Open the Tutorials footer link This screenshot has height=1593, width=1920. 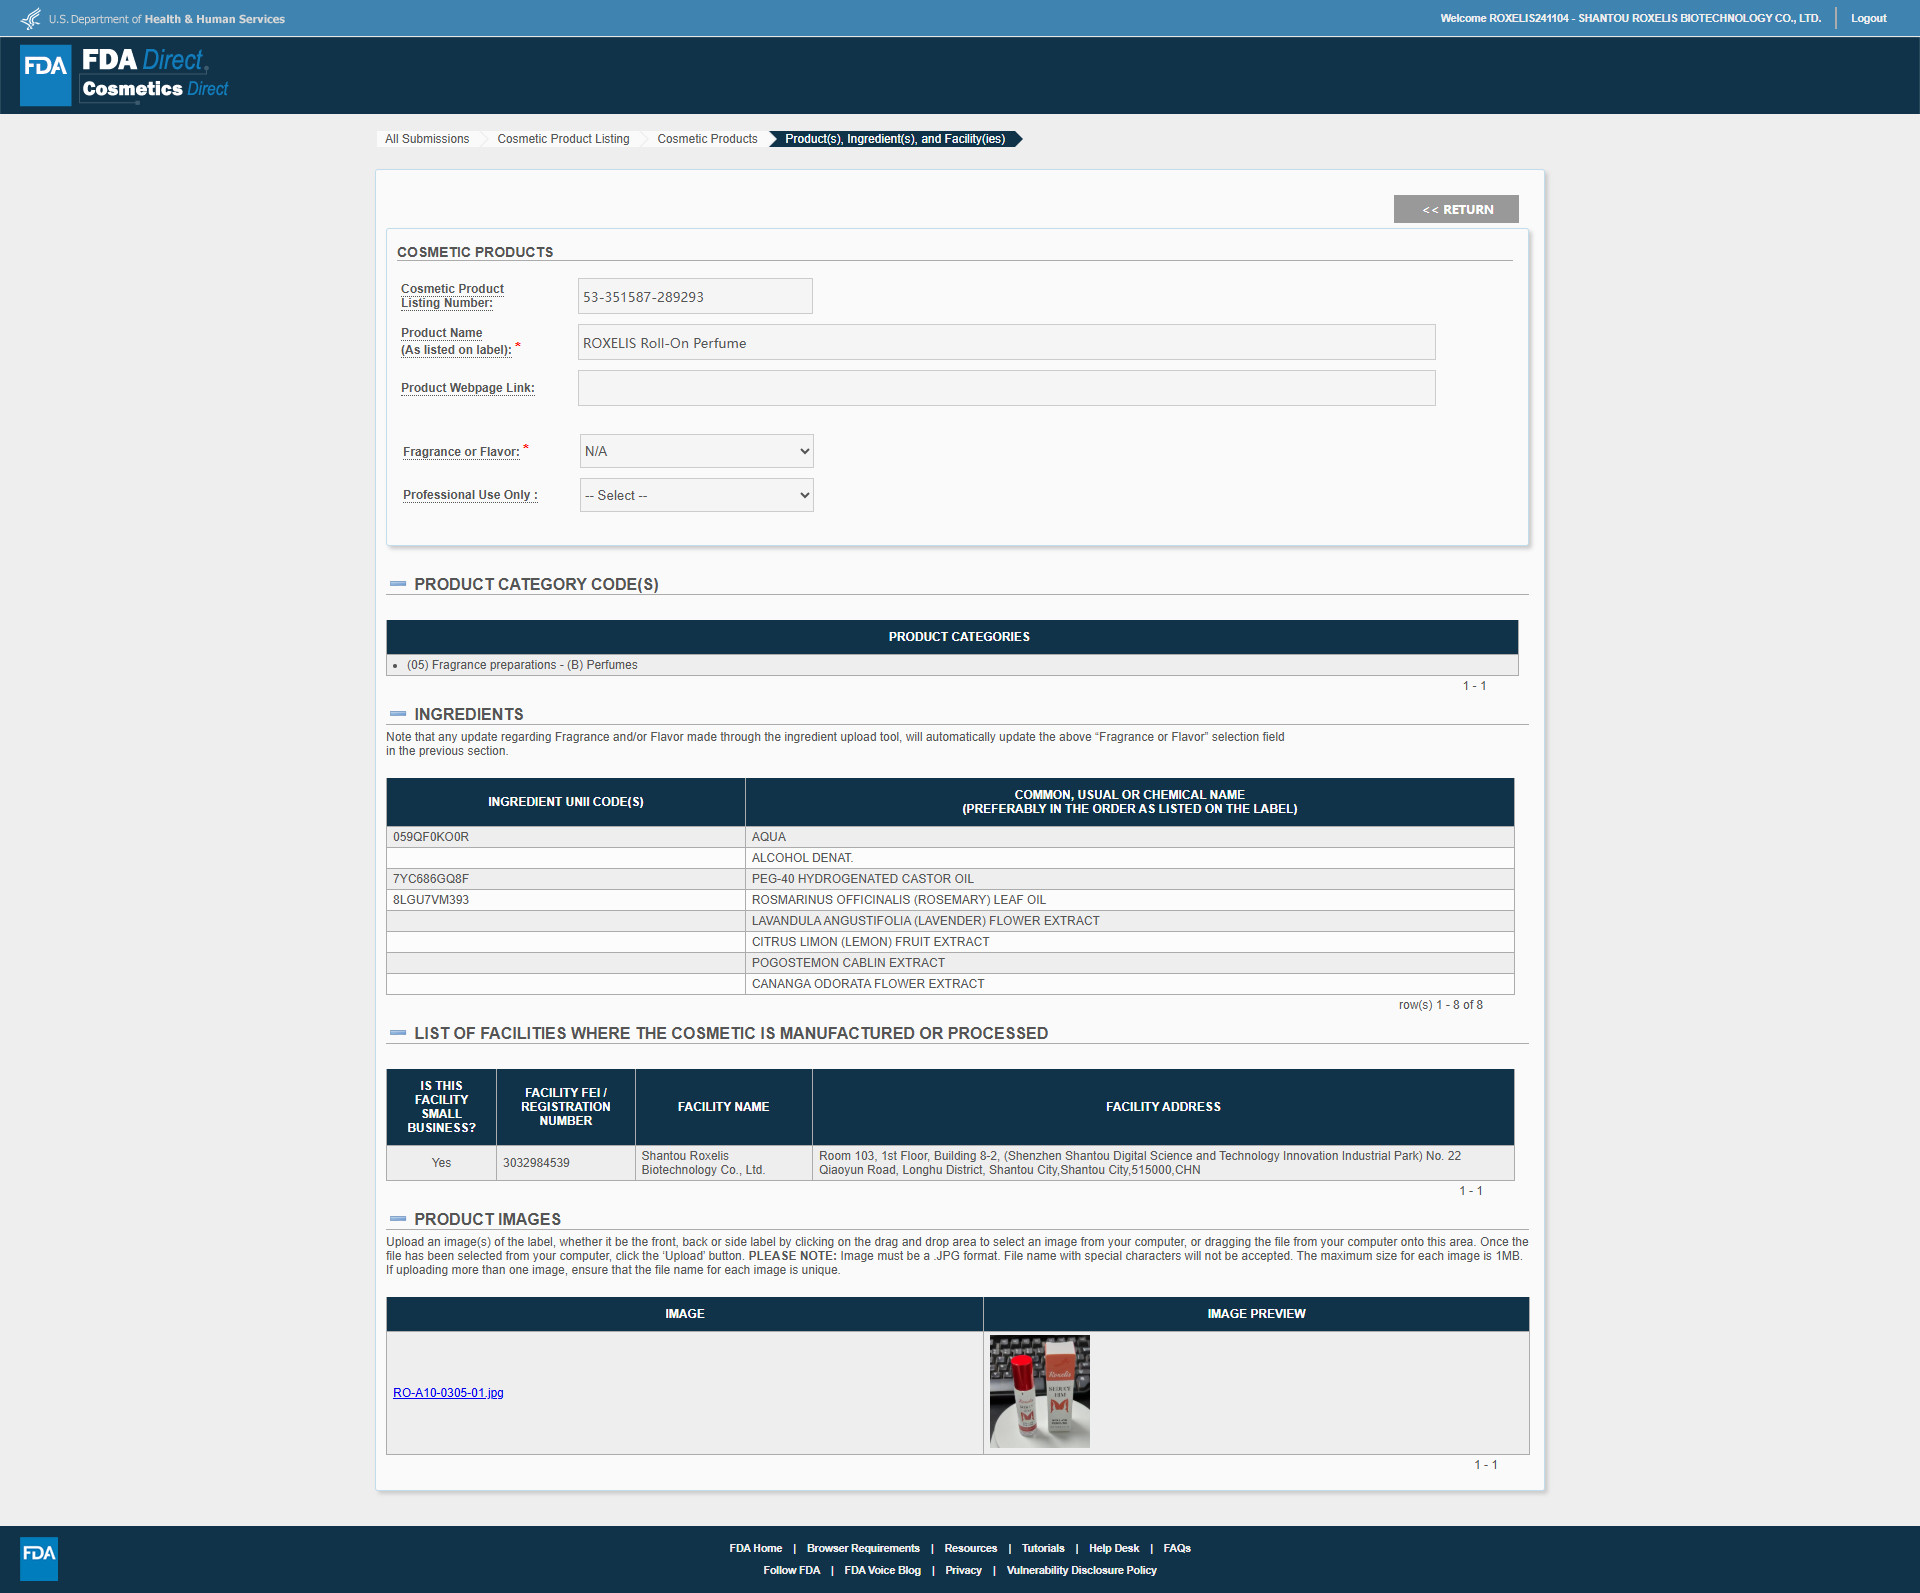(x=1043, y=1548)
